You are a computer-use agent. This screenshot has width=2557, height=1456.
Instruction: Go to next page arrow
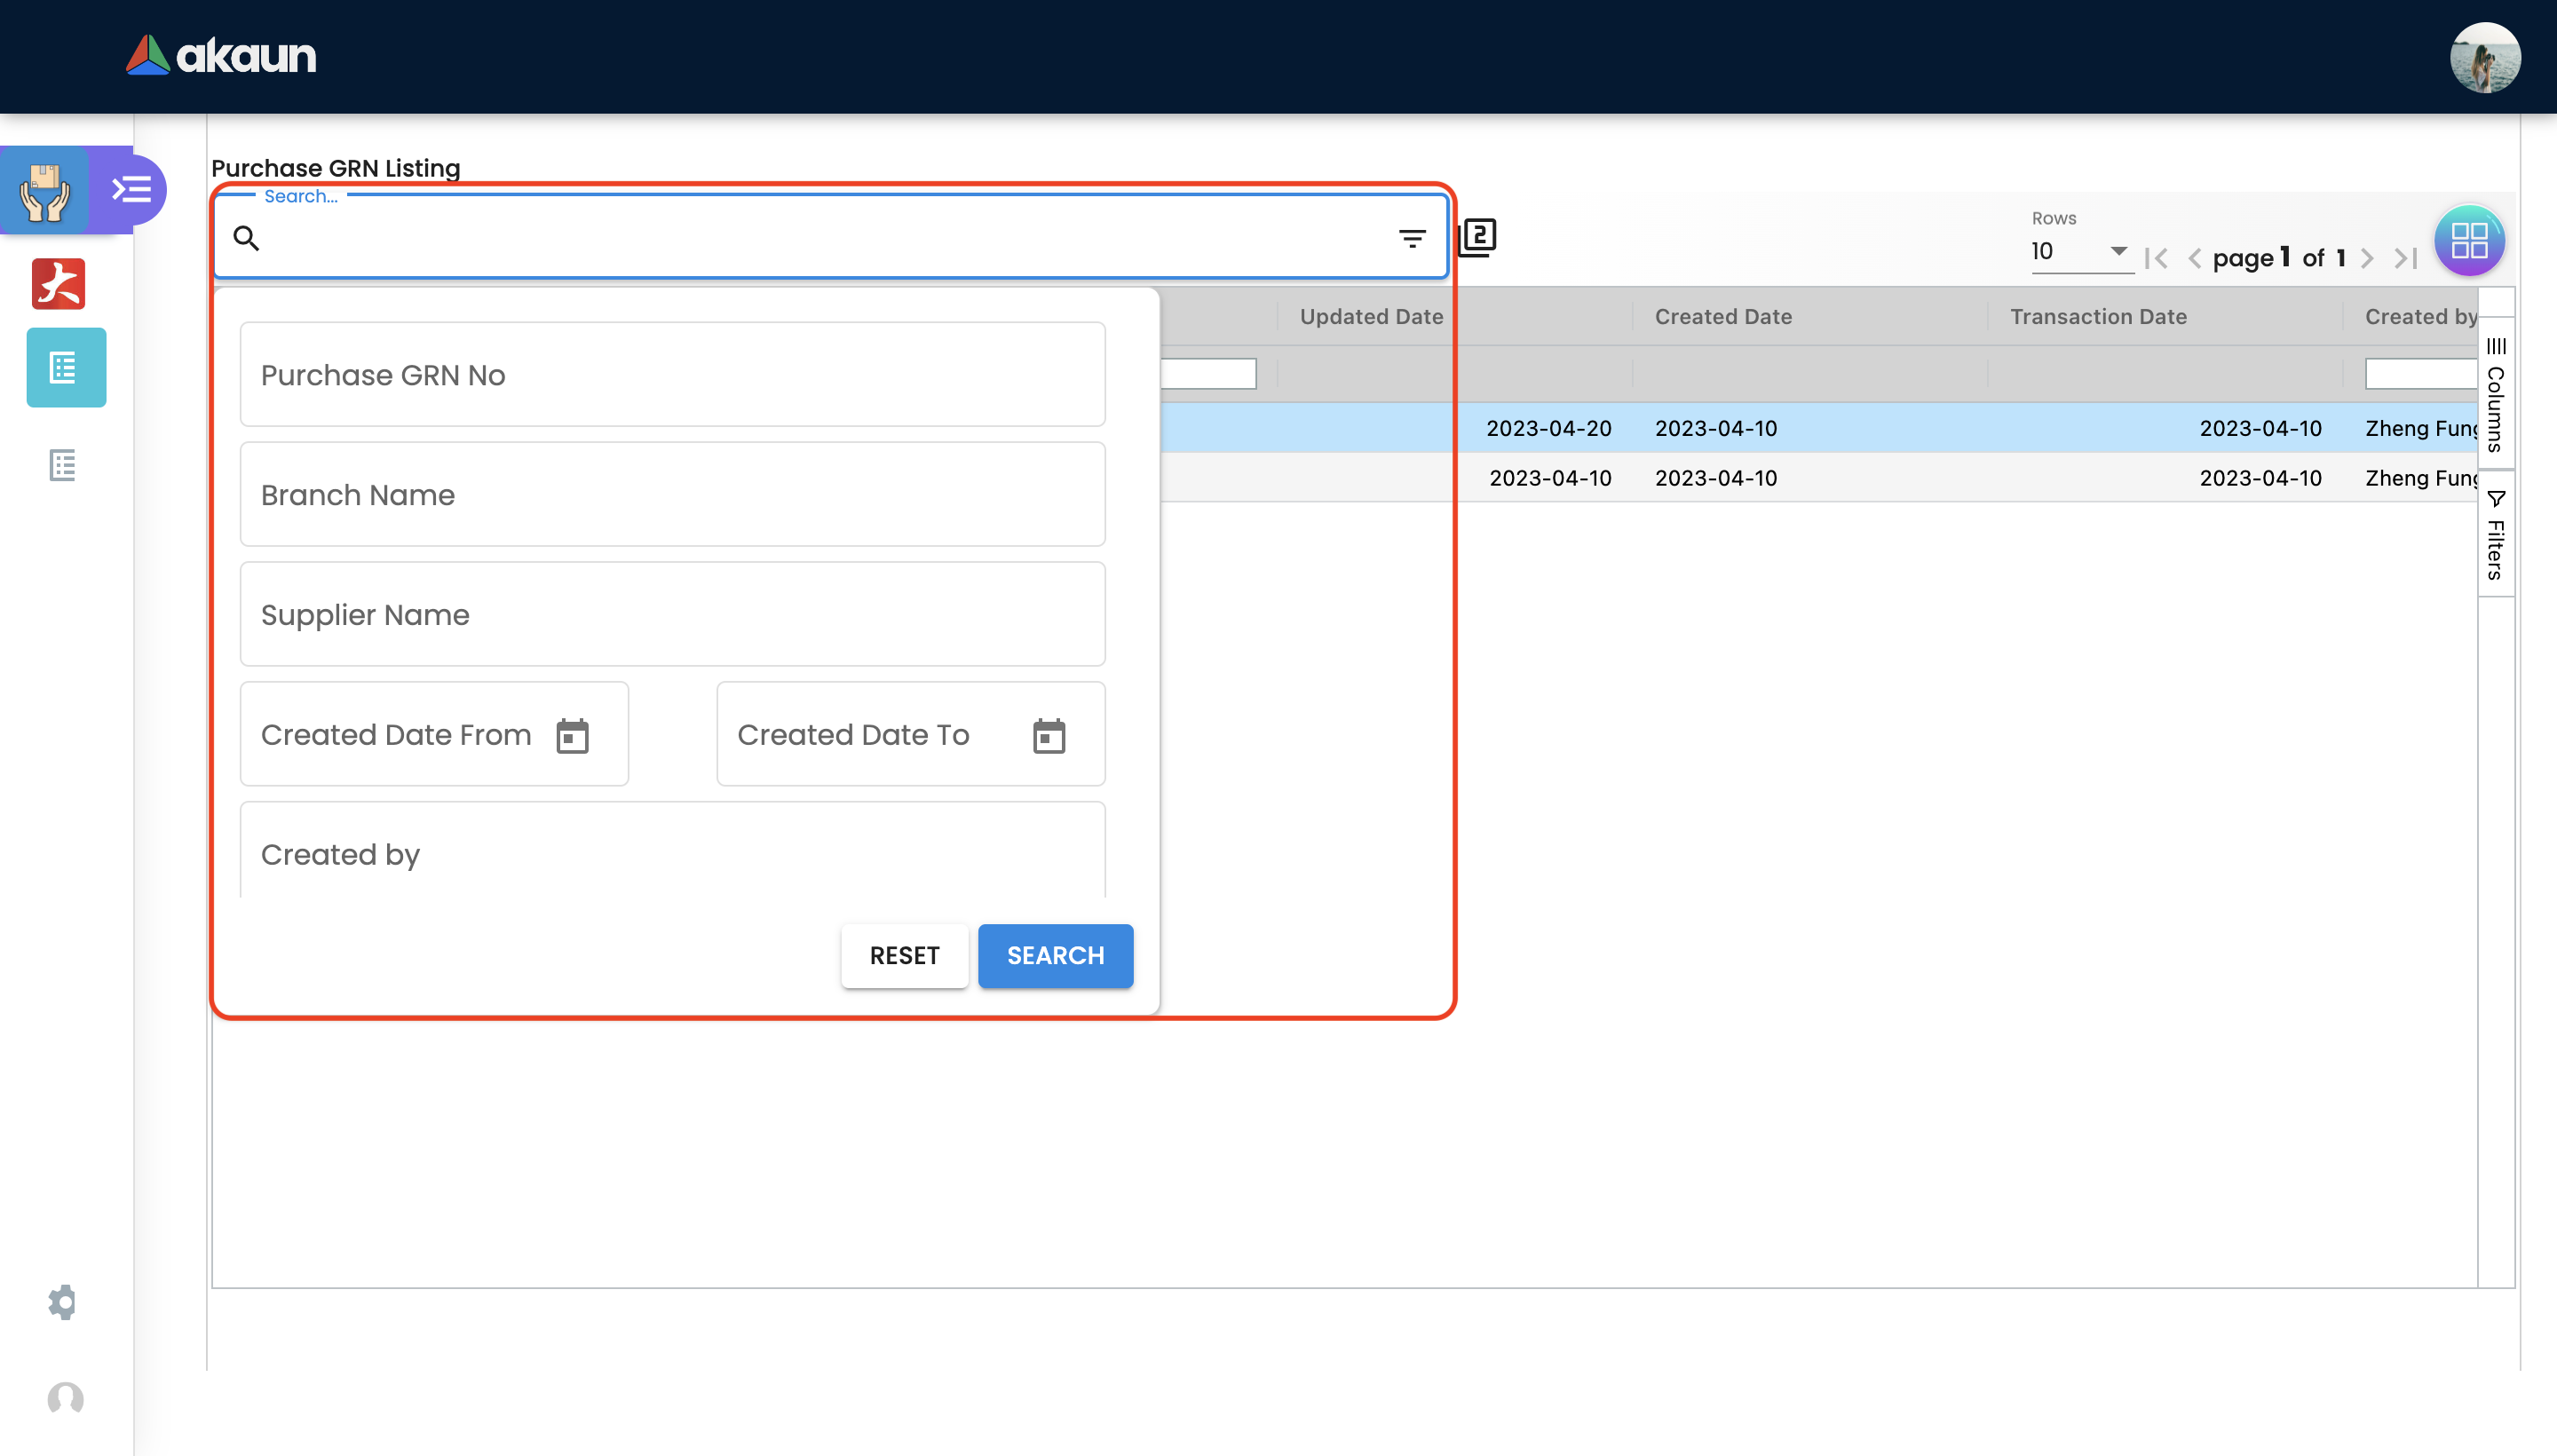click(2366, 259)
